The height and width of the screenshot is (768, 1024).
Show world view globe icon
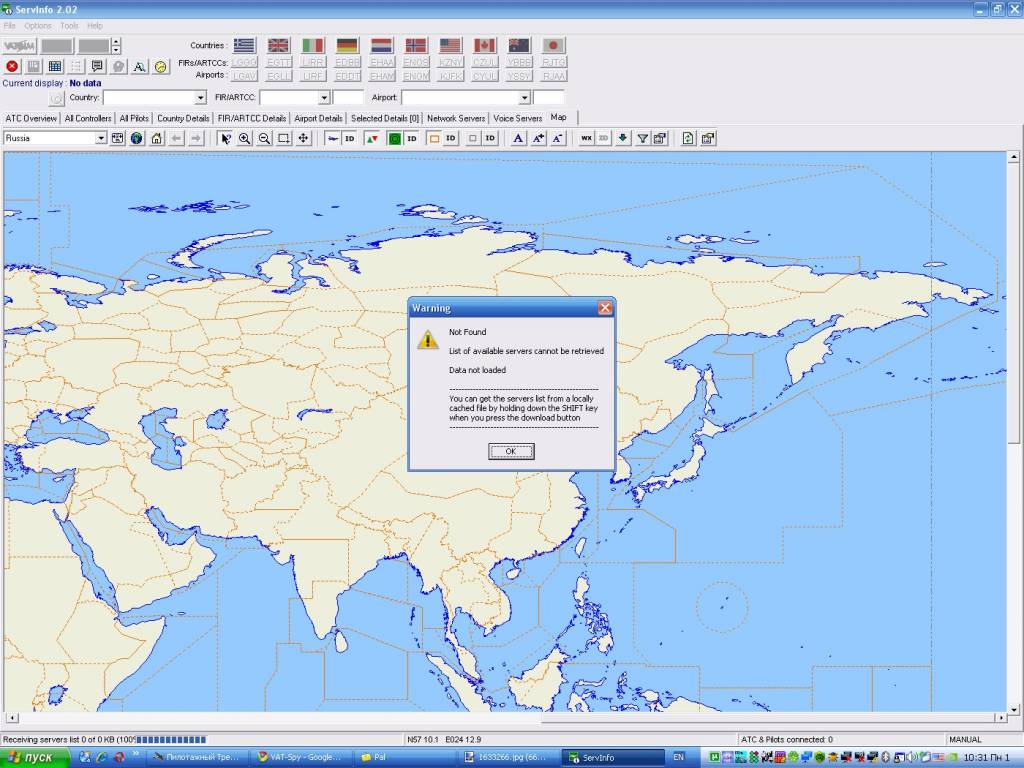click(x=136, y=138)
